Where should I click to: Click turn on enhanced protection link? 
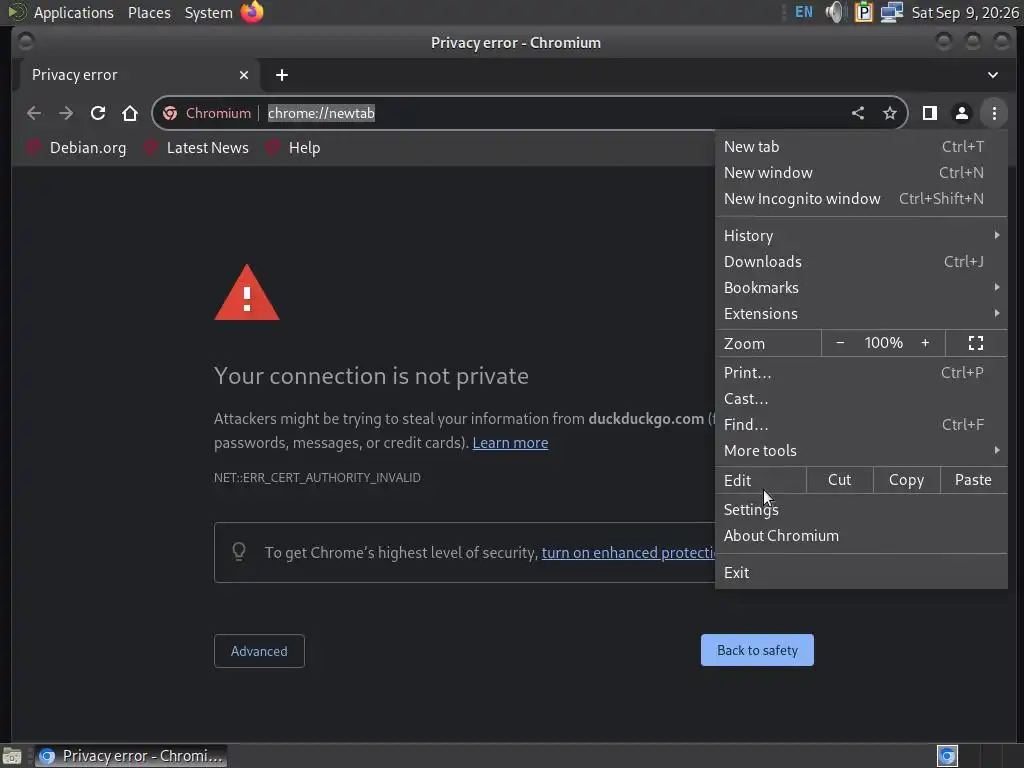628,552
